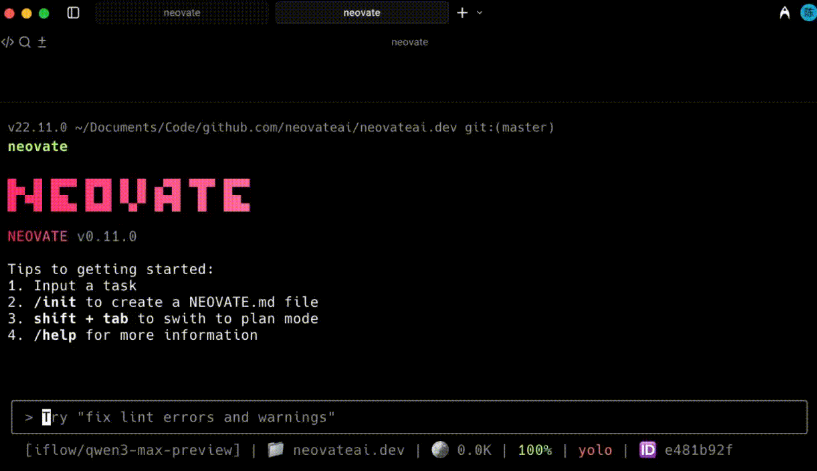Click the 0.0K token count

point(474,450)
